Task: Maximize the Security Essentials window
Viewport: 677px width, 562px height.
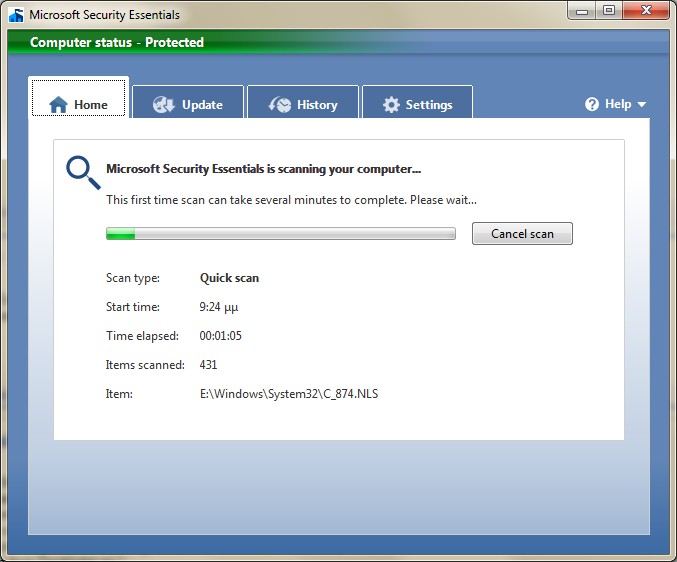Action: (x=609, y=11)
